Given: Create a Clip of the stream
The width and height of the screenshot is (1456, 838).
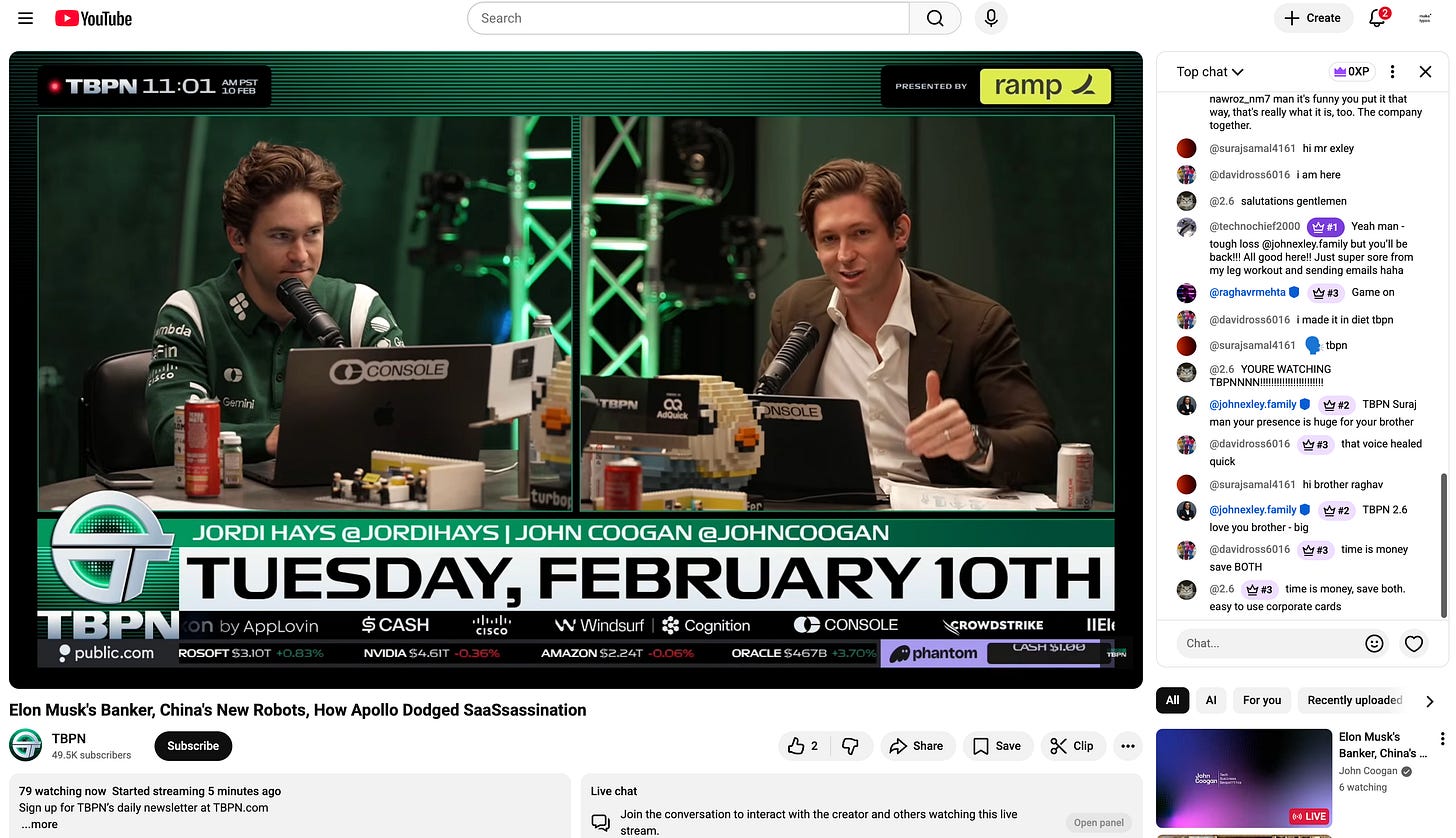Looking at the screenshot, I should tap(1072, 746).
